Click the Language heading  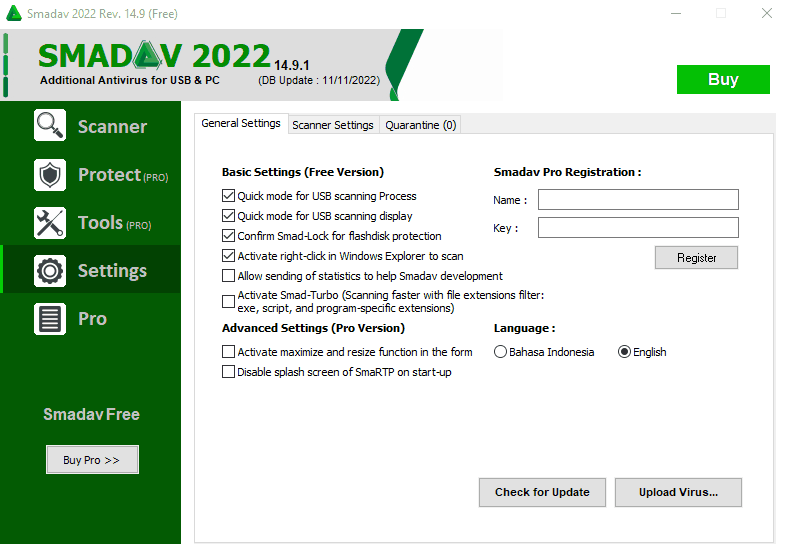524,329
